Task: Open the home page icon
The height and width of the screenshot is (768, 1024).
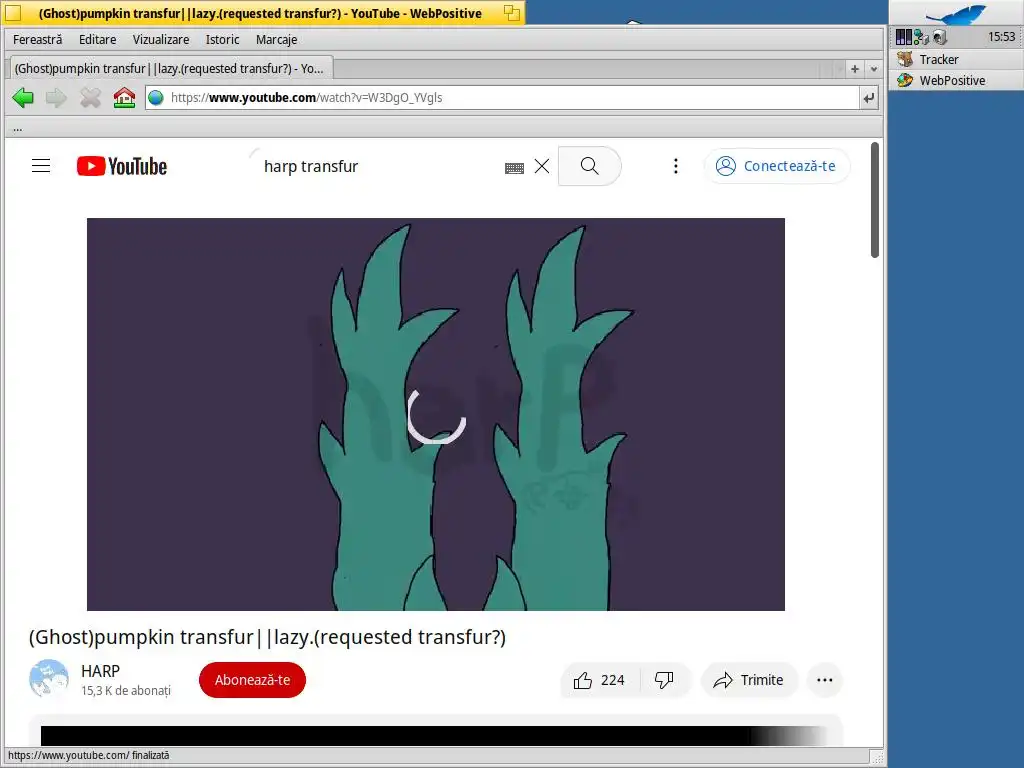Action: tap(124, 98)
